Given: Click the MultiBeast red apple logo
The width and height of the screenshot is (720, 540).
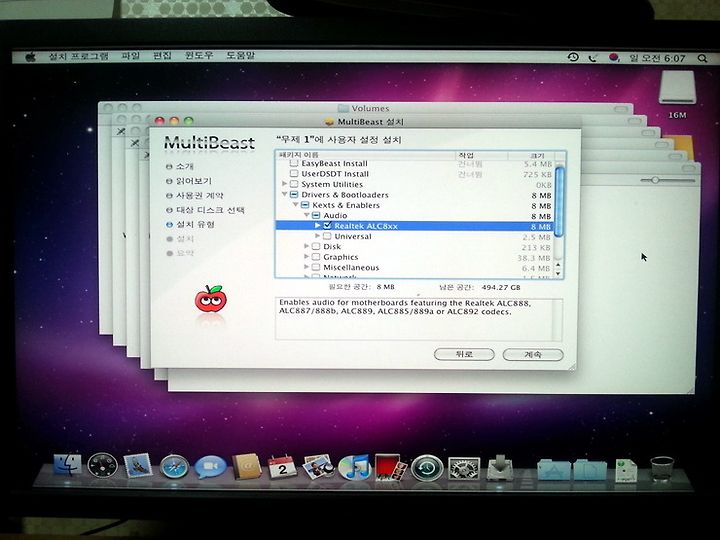Looking at the screenshot, I should point(210,299).
